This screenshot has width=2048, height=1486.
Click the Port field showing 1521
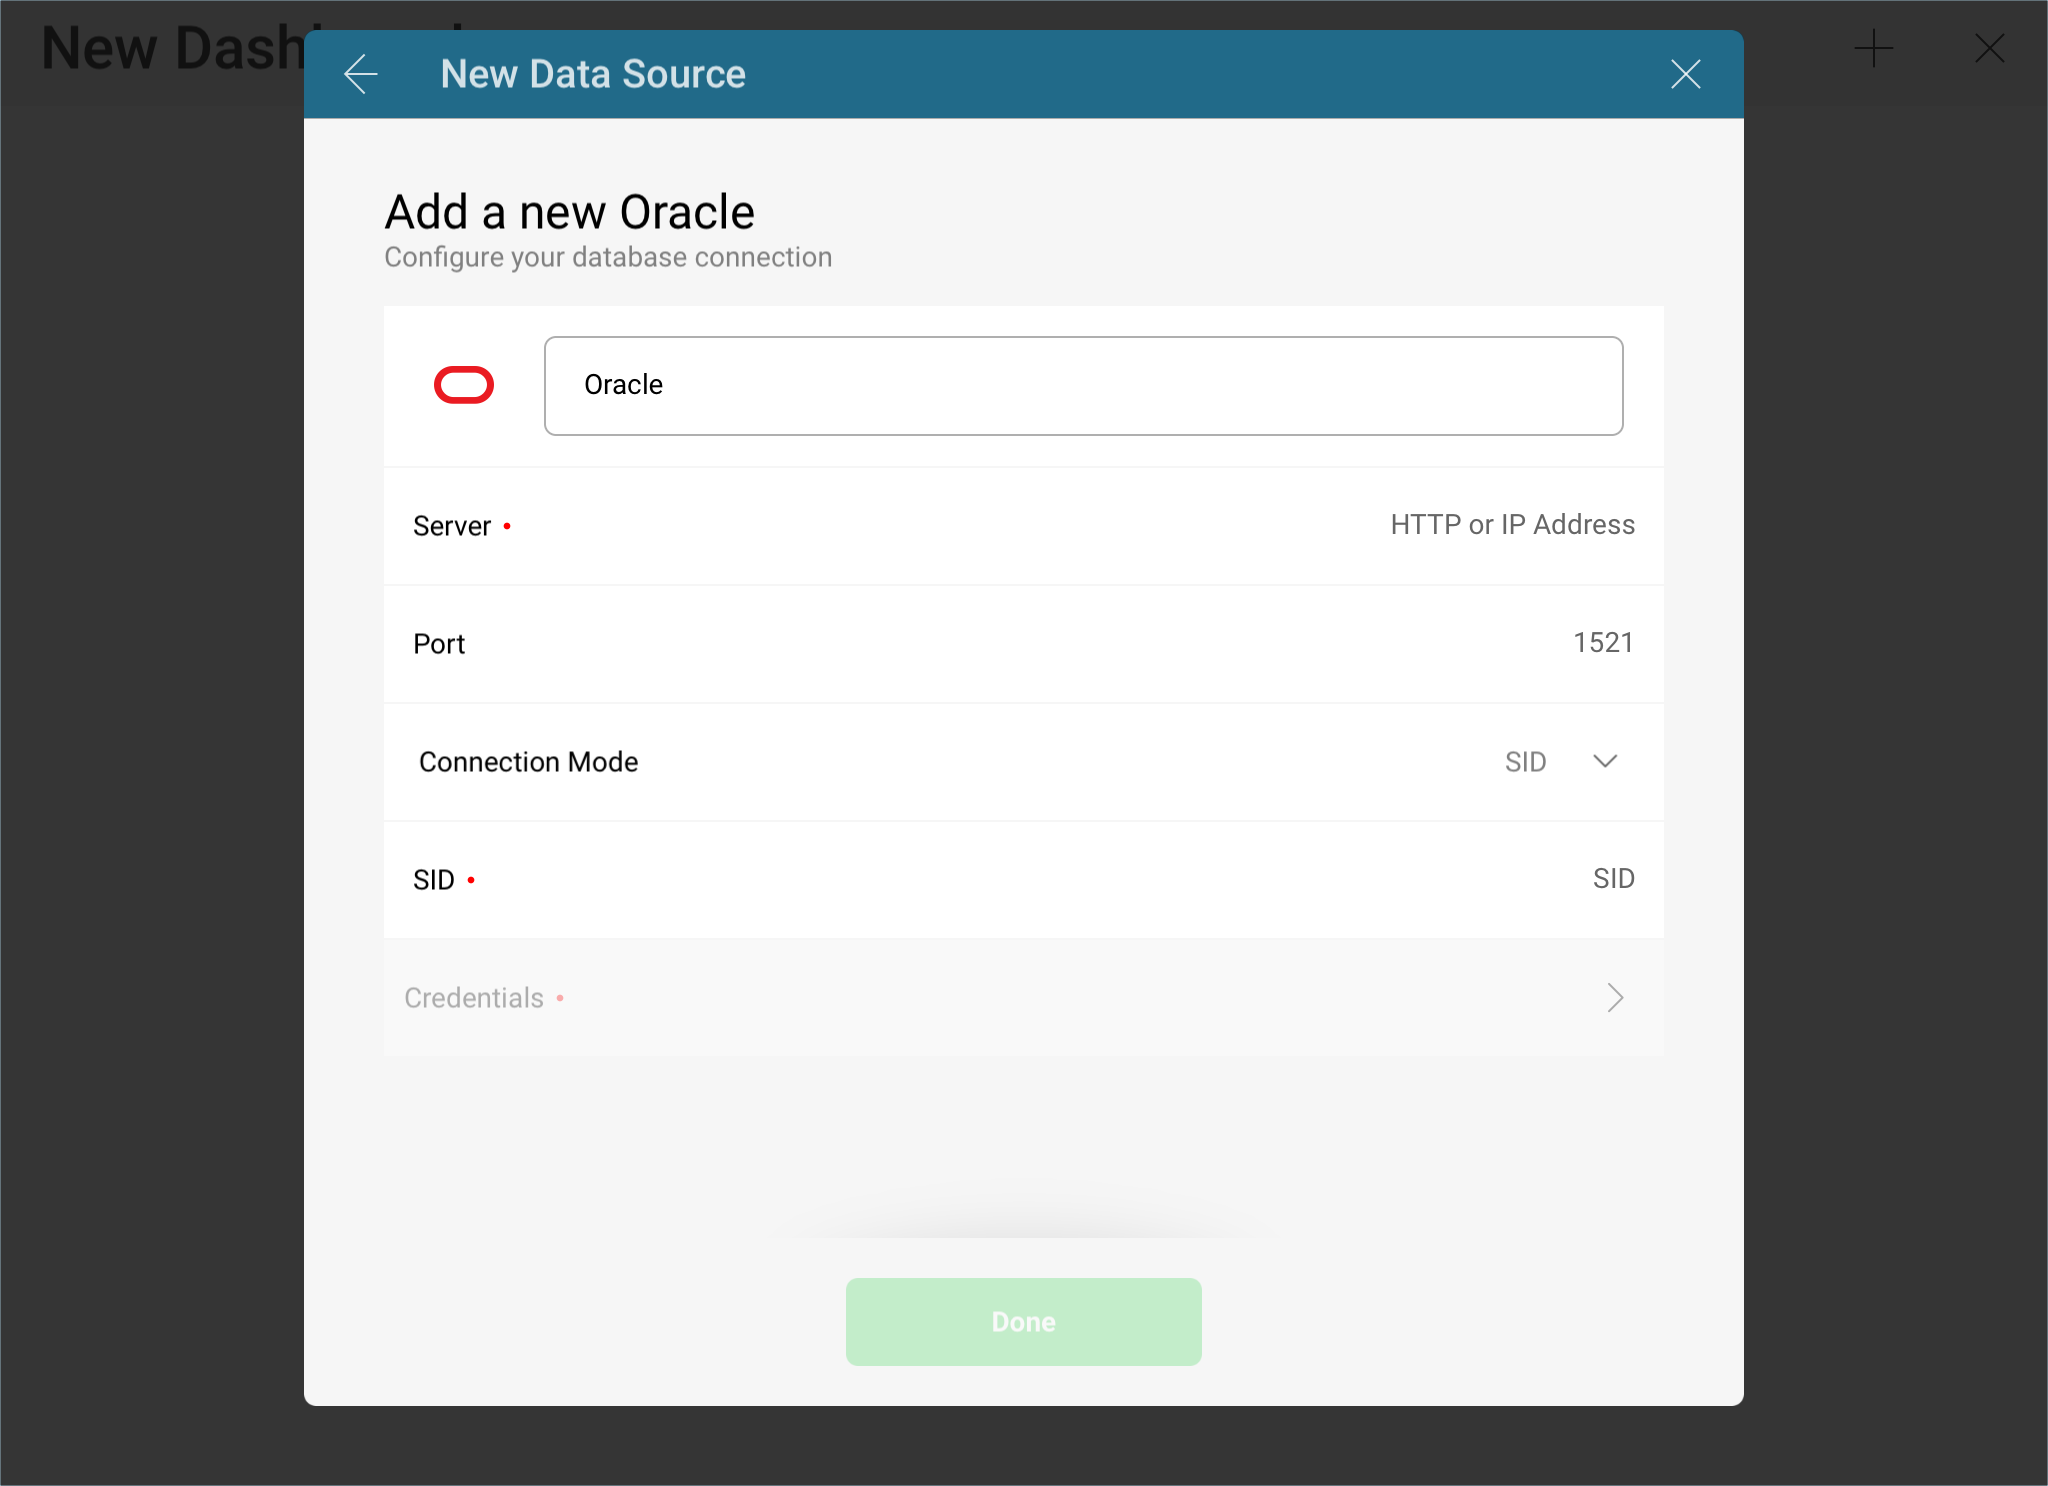[1602, 643]
